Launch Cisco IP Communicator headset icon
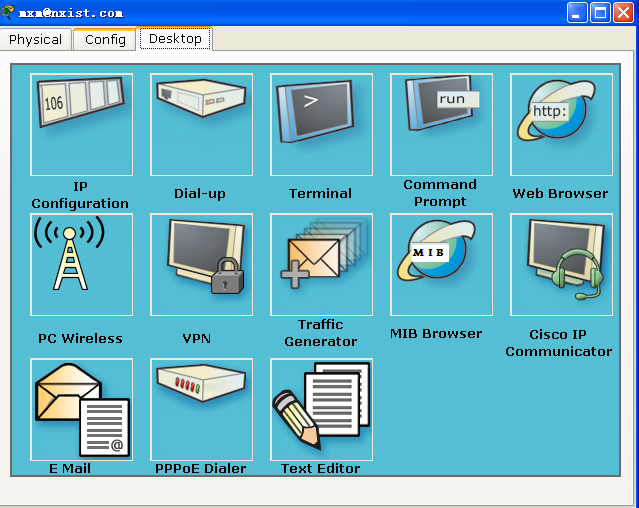The image size is (639, 508). click(x=562, y=264)
